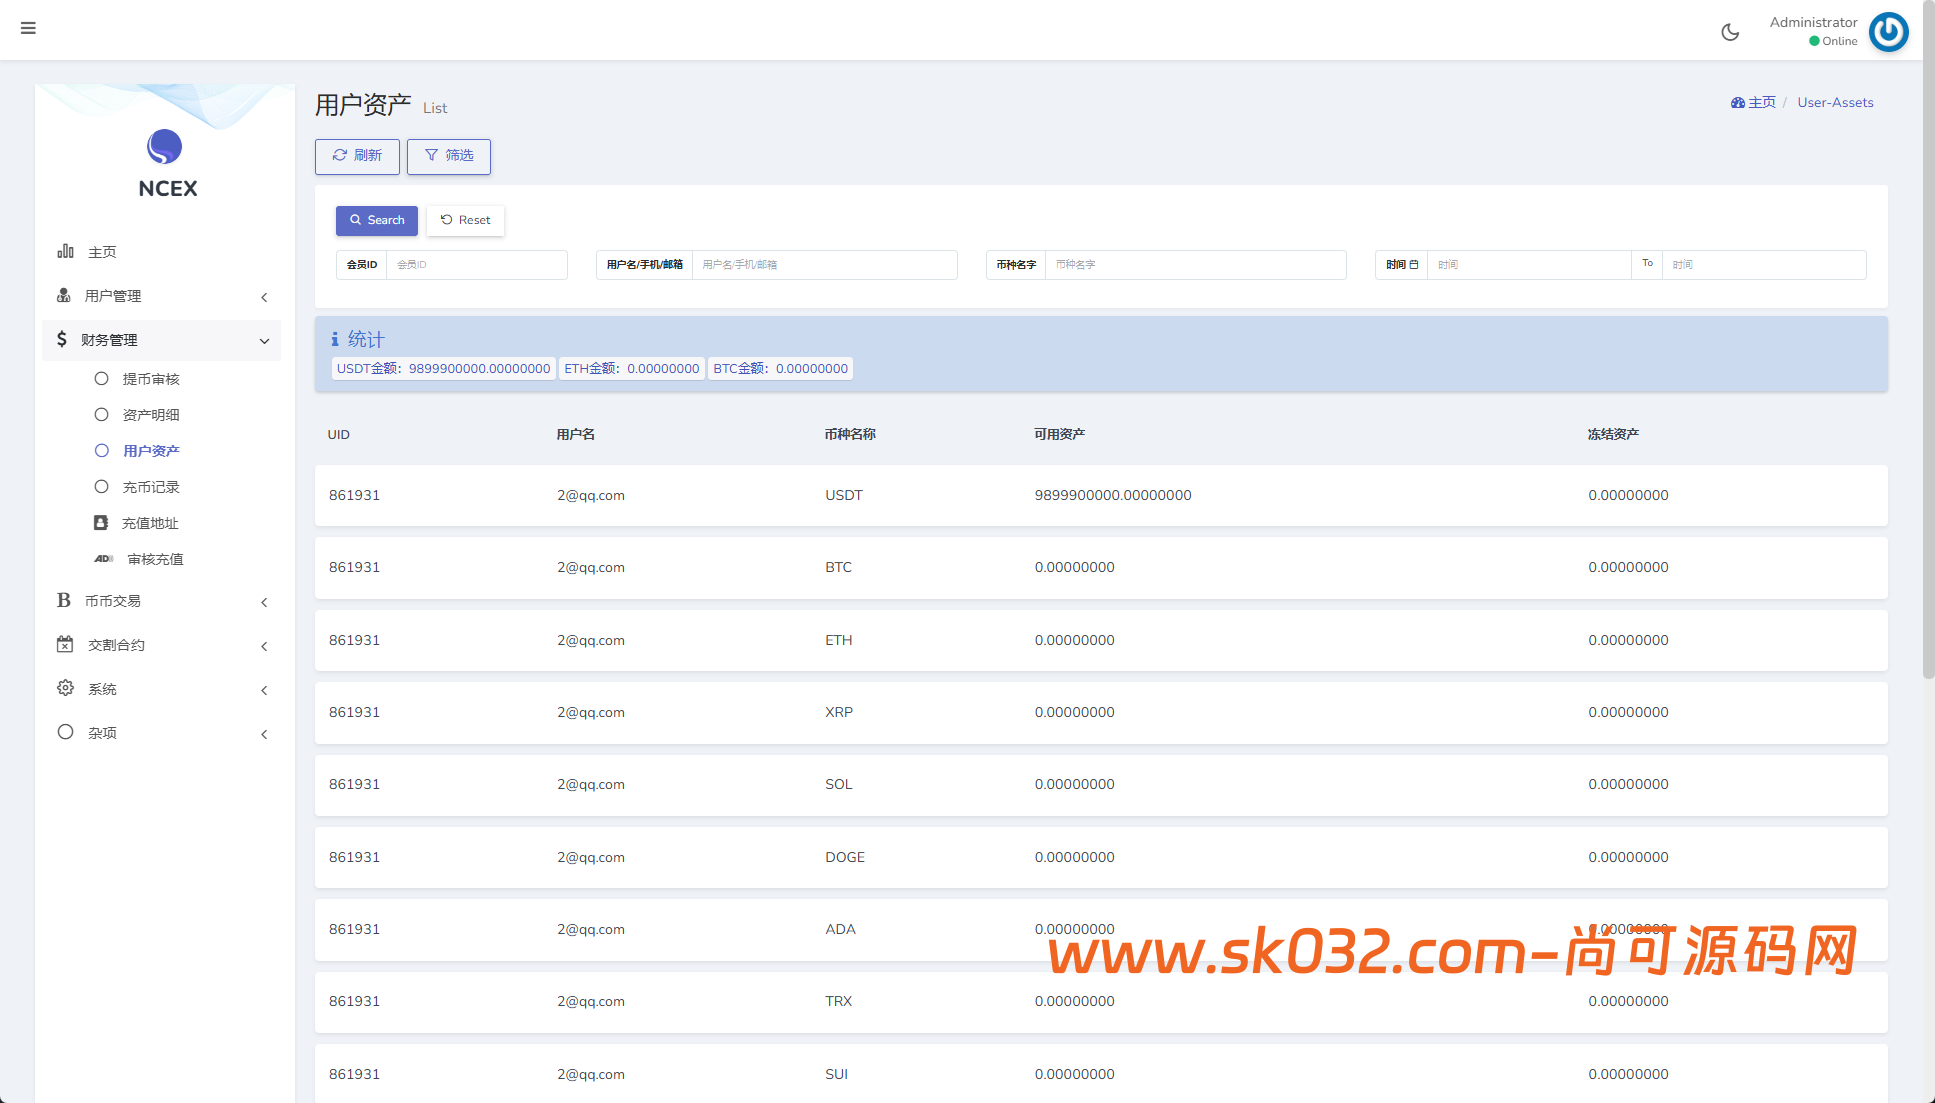Click the NCEX logo
1935x1103 pixels.
tap(166, 164)
